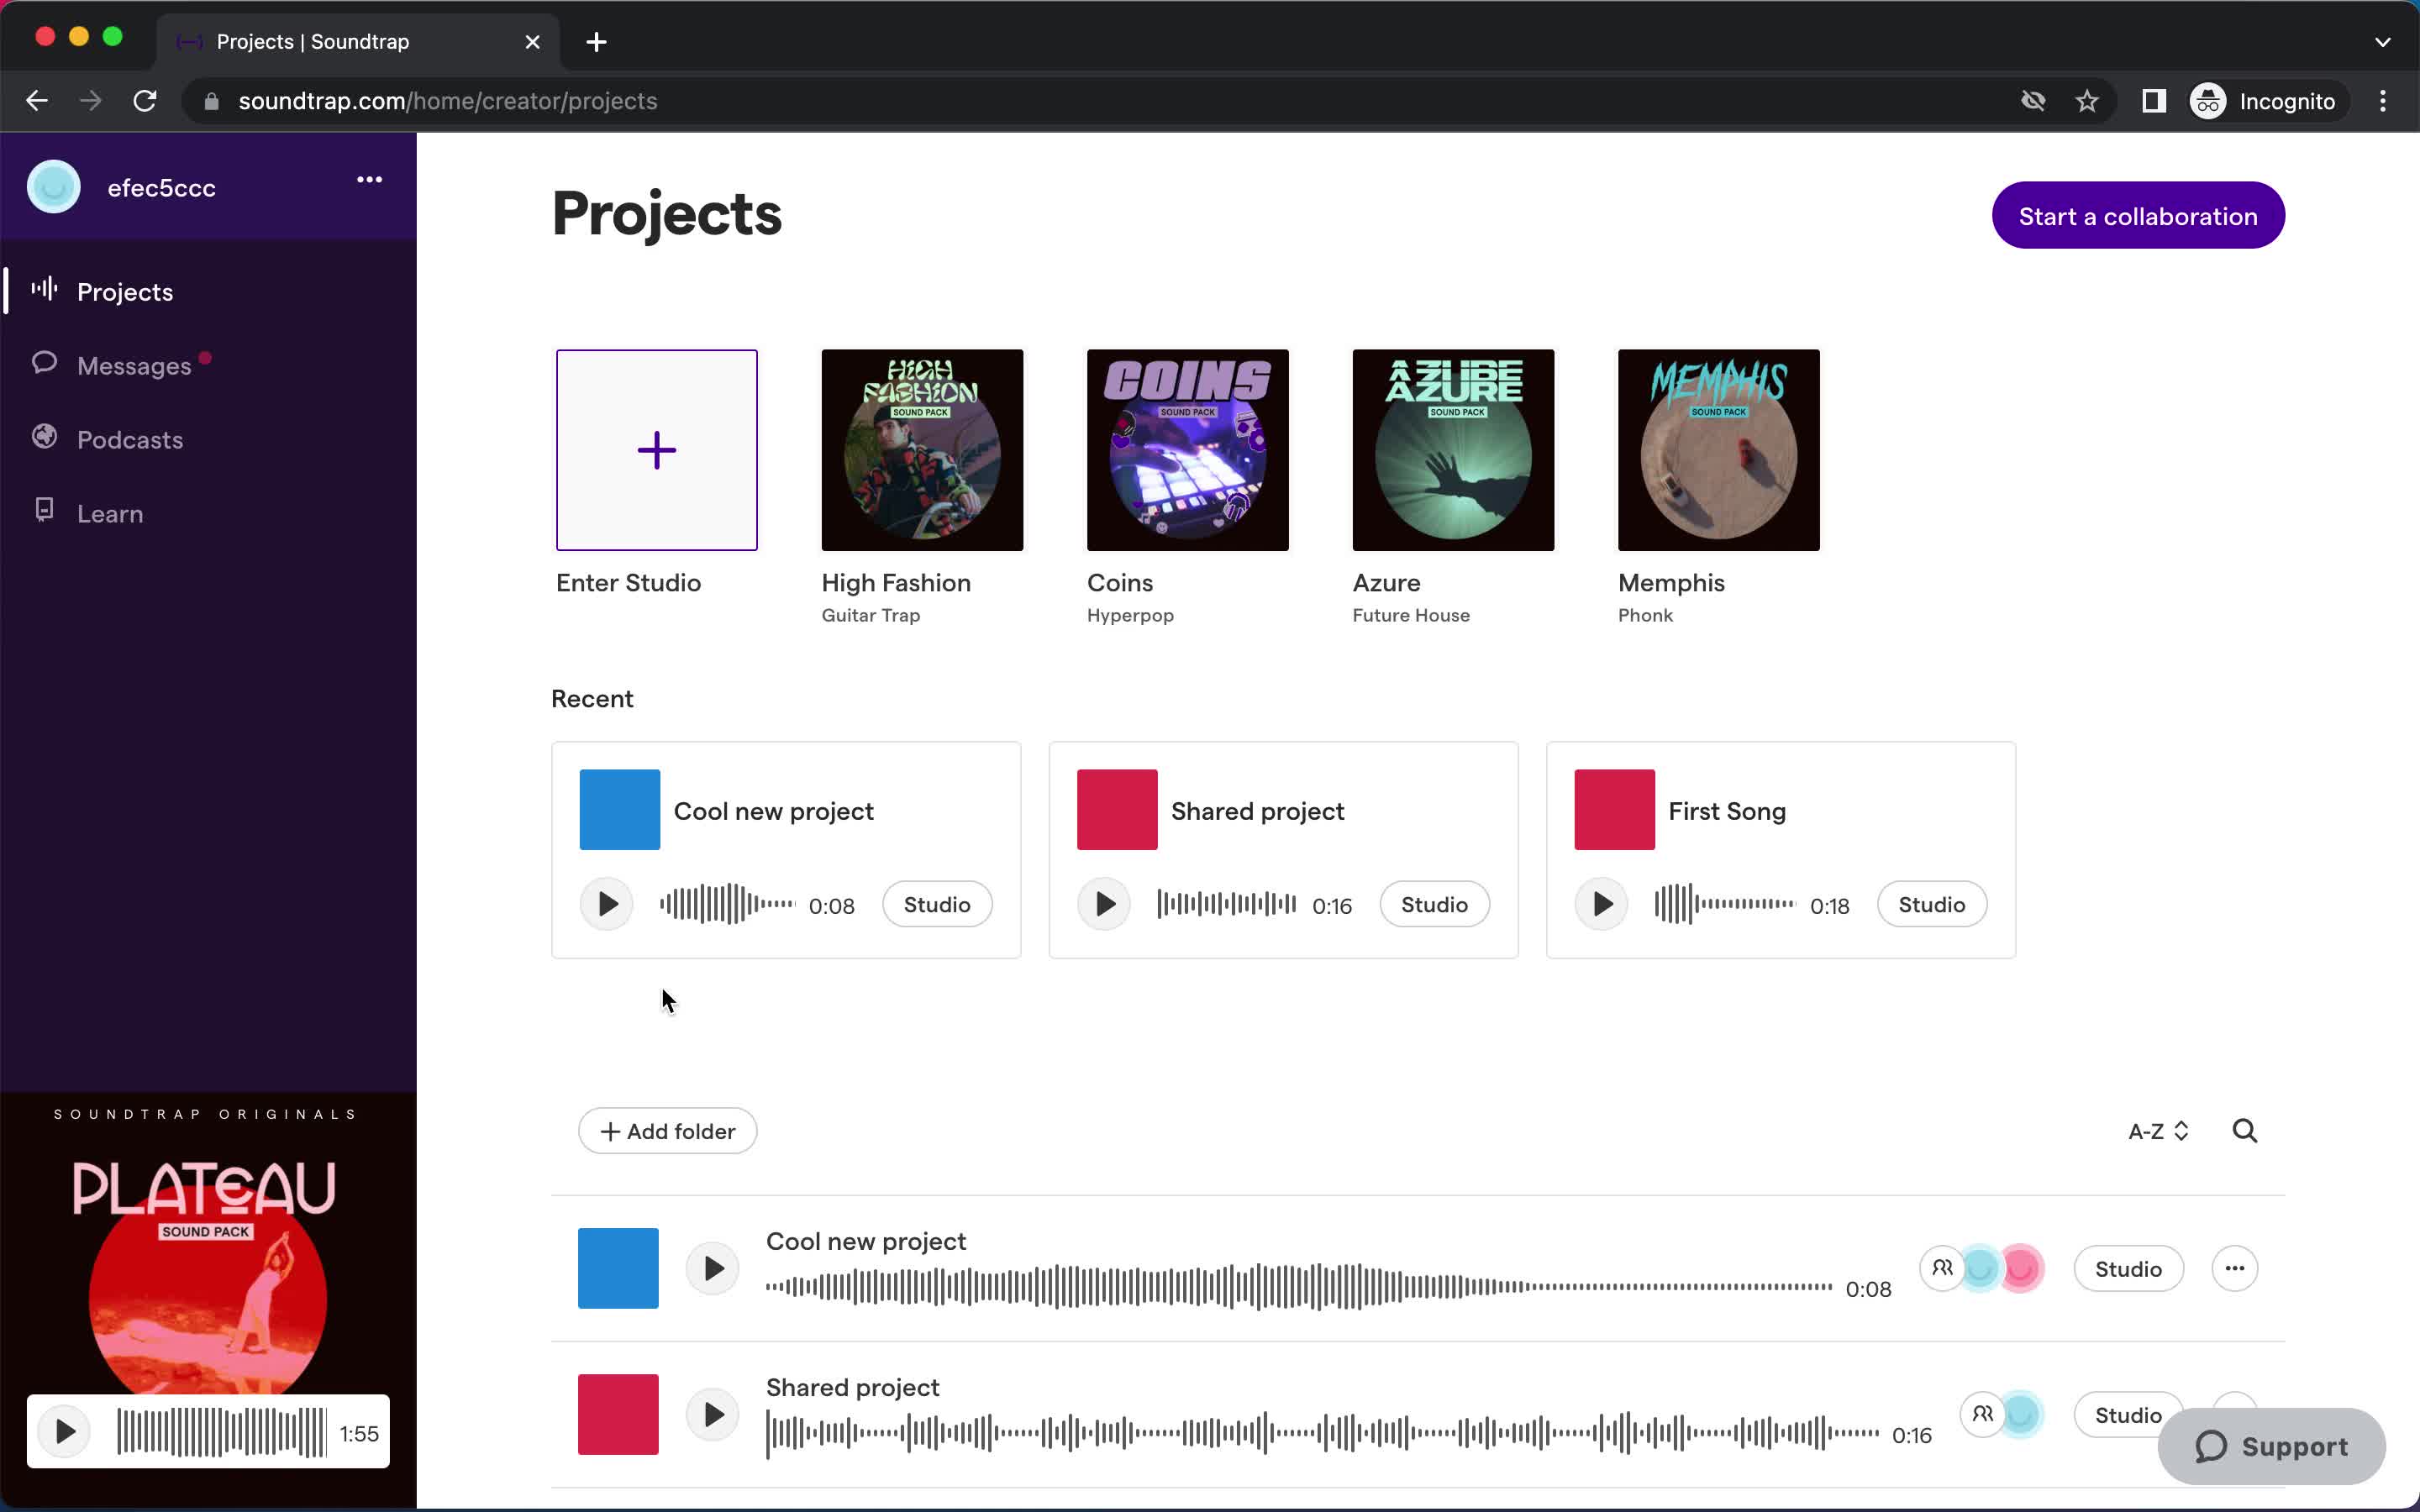Open the Azure Future House project
2420x1512 pixels.
1453,449
